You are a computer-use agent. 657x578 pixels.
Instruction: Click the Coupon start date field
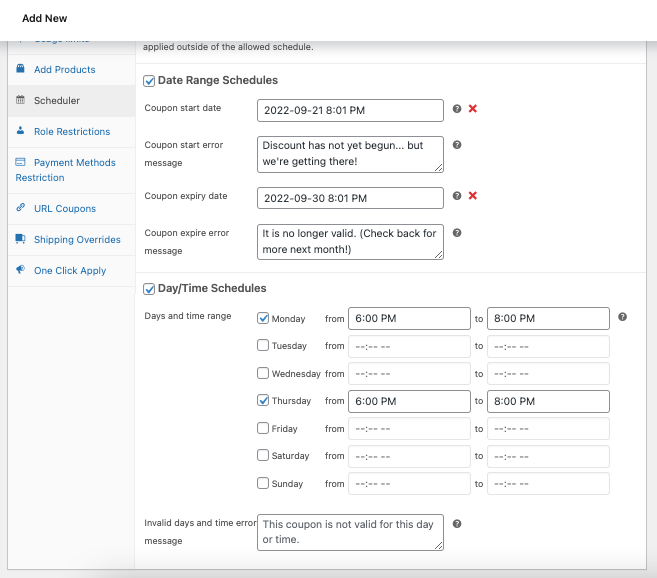pos(350,111)
